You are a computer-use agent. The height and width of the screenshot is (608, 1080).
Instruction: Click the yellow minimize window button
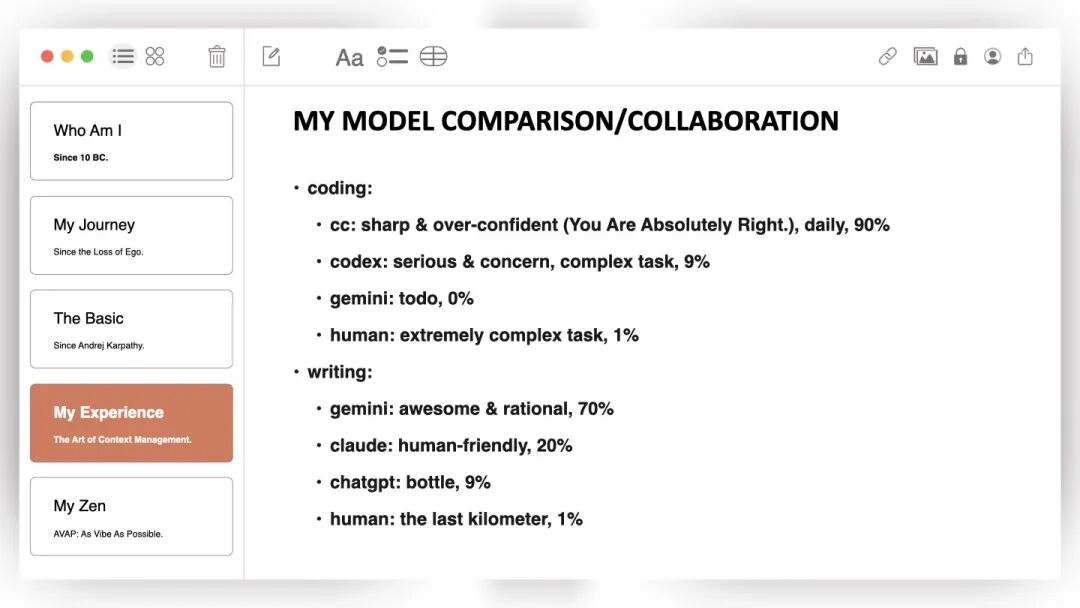tap(68, 56)
